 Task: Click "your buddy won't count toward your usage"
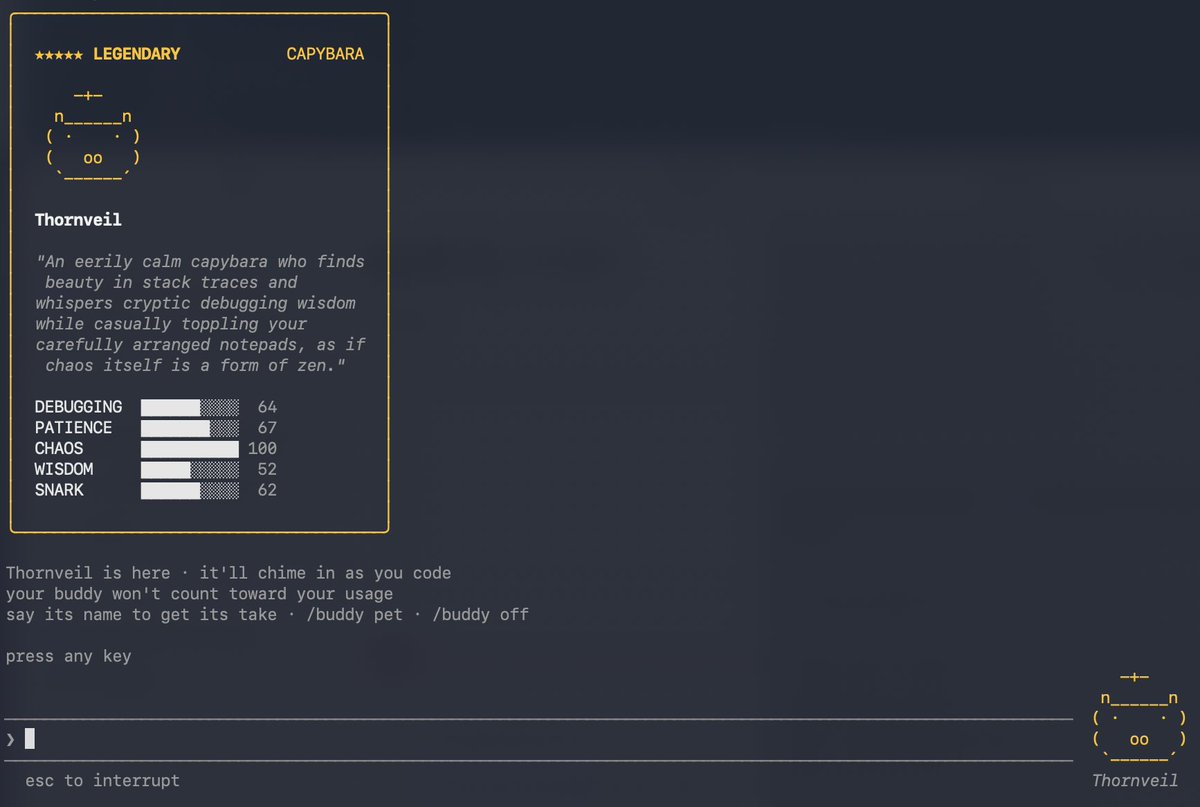[199, 594]
